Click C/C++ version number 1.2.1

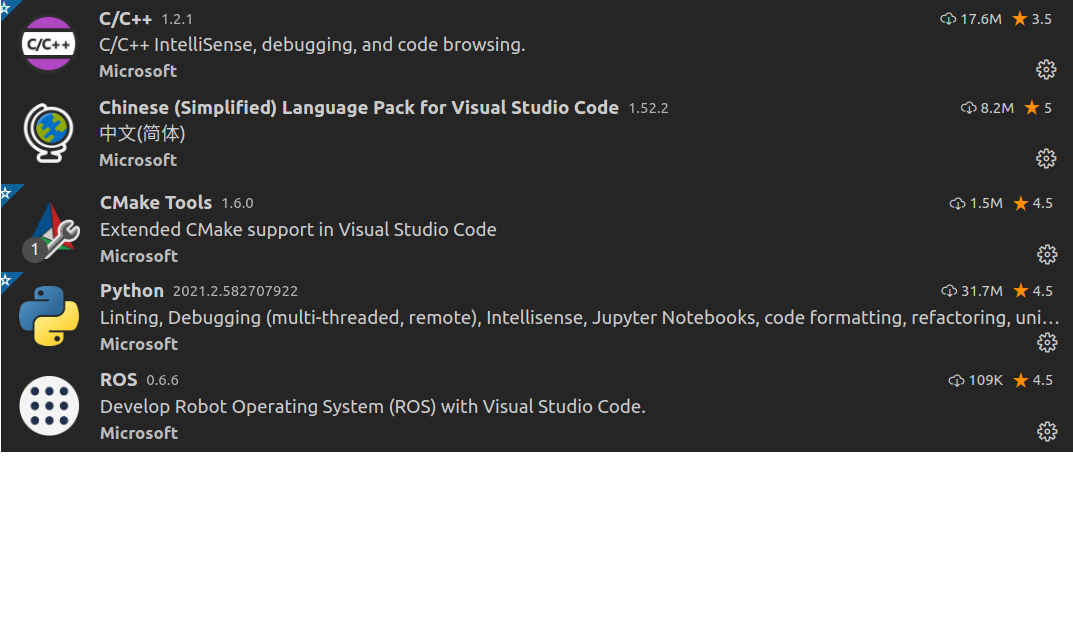[x=177, y=19]
